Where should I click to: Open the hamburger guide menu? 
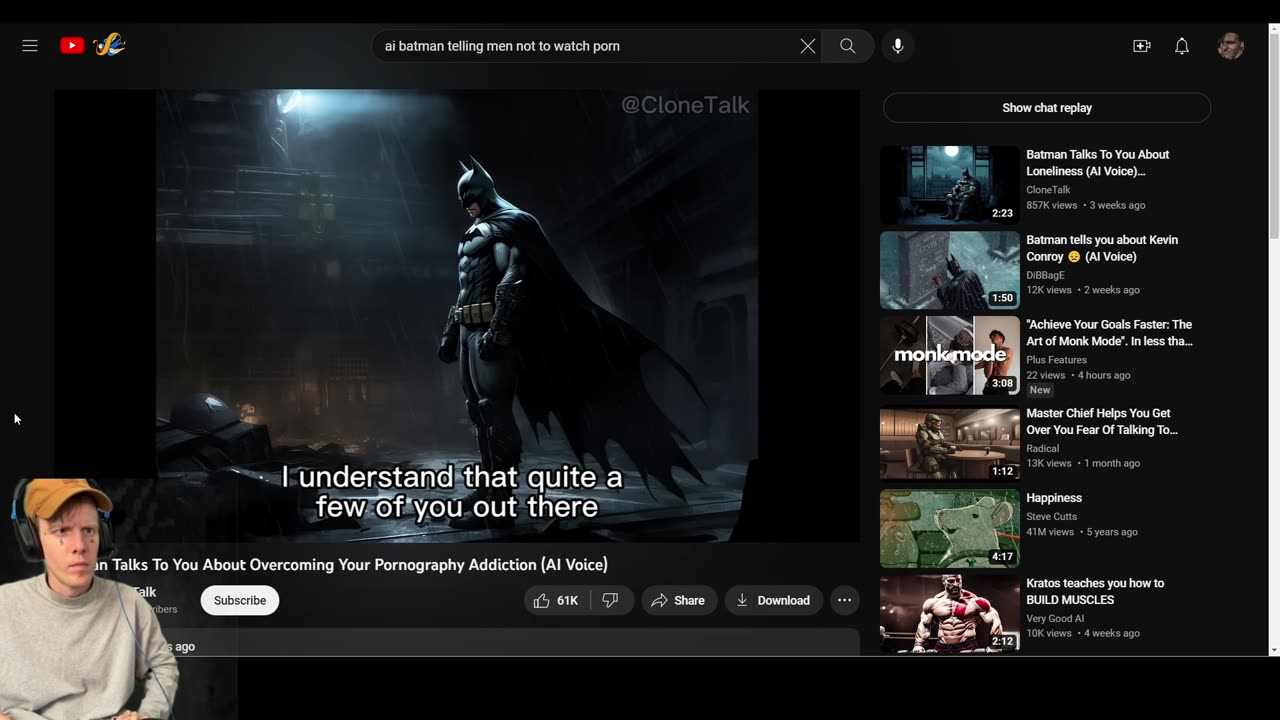click(30, 46)
